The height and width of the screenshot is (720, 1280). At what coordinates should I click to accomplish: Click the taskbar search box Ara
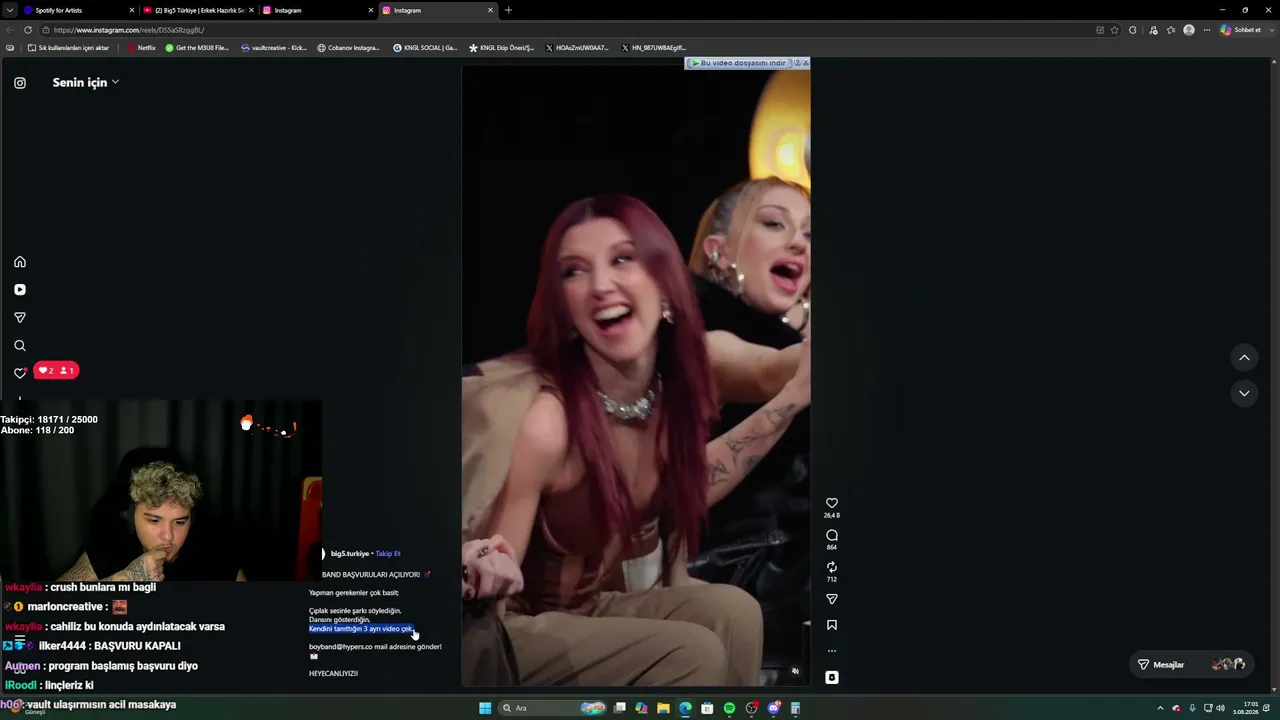[554, 708]
